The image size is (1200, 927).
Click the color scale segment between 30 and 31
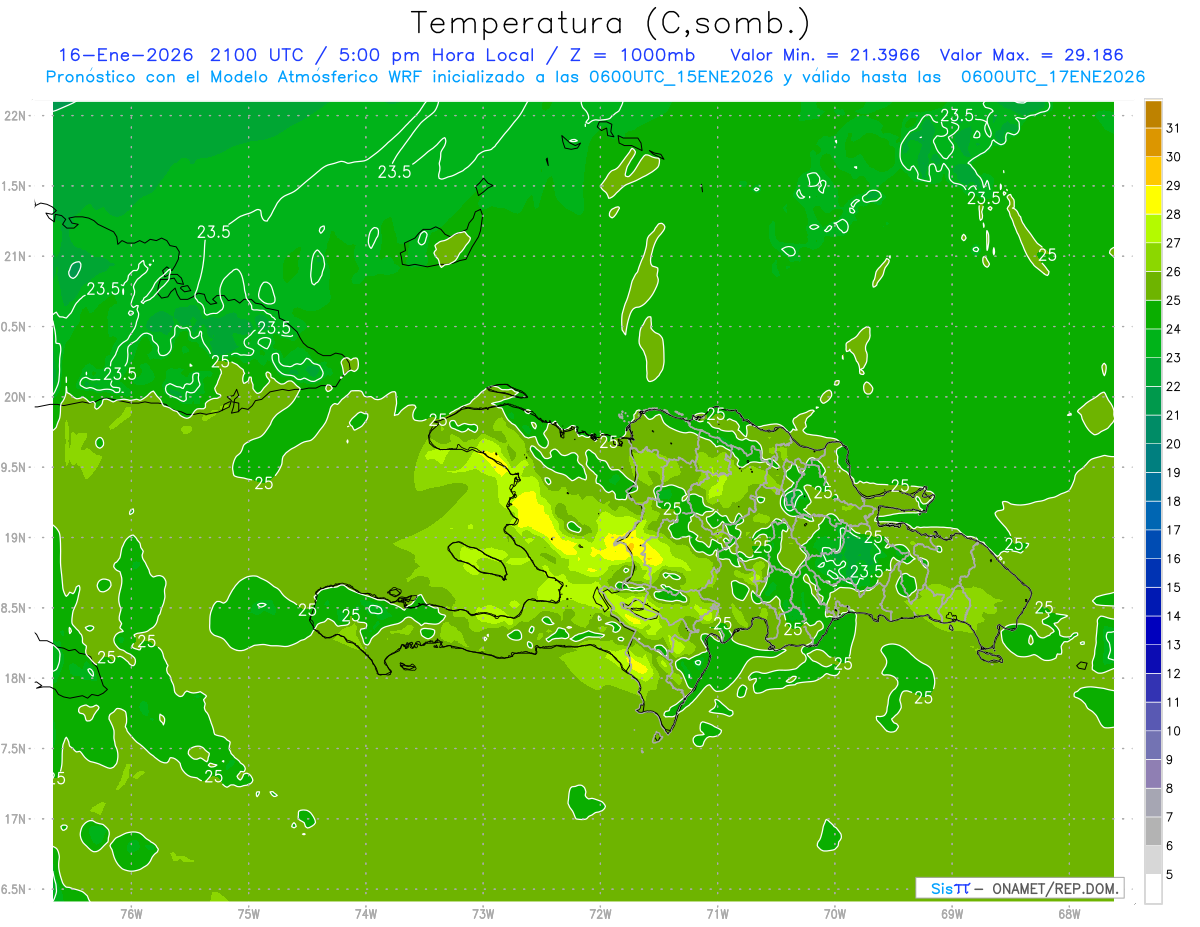click(x=1153, y=143)
